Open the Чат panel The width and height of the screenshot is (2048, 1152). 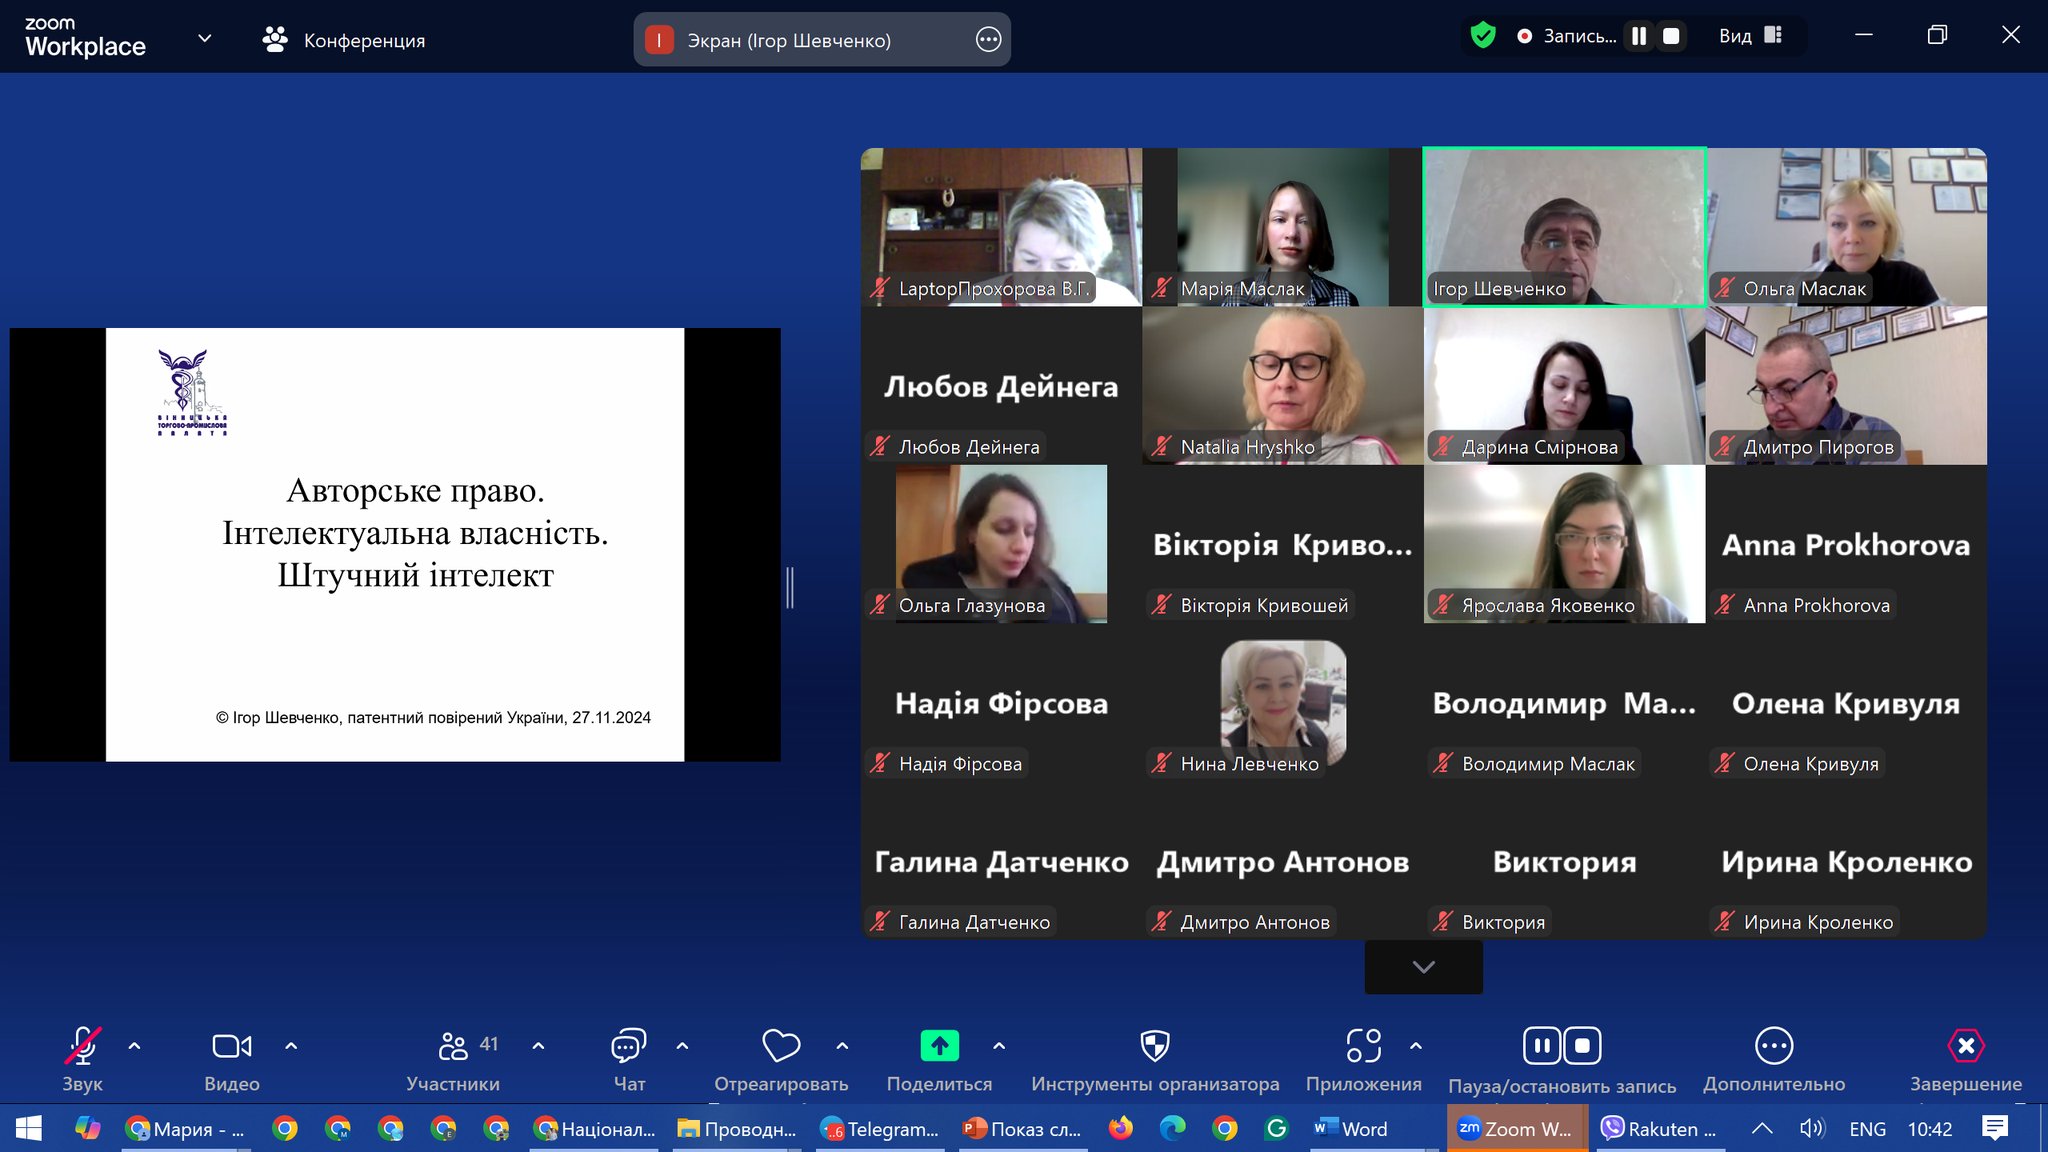point(628,1046)
